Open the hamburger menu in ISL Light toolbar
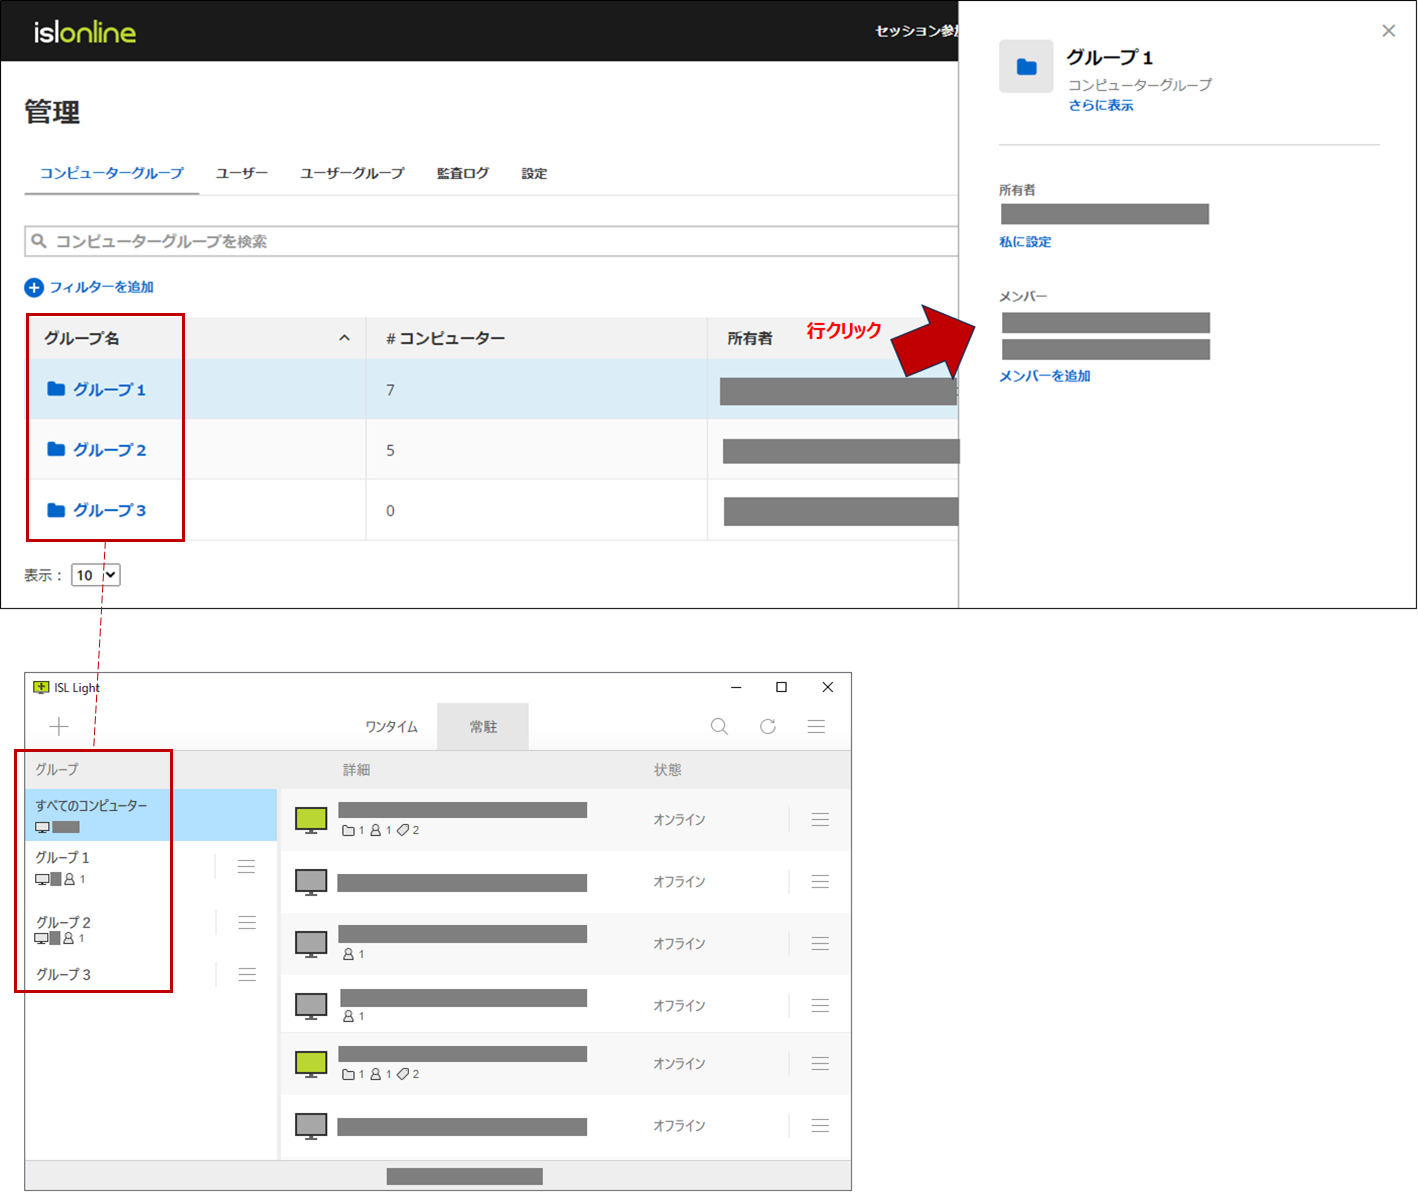Image resolution: width=1418 pixels, height=1204 pixels. coord(816,727)
